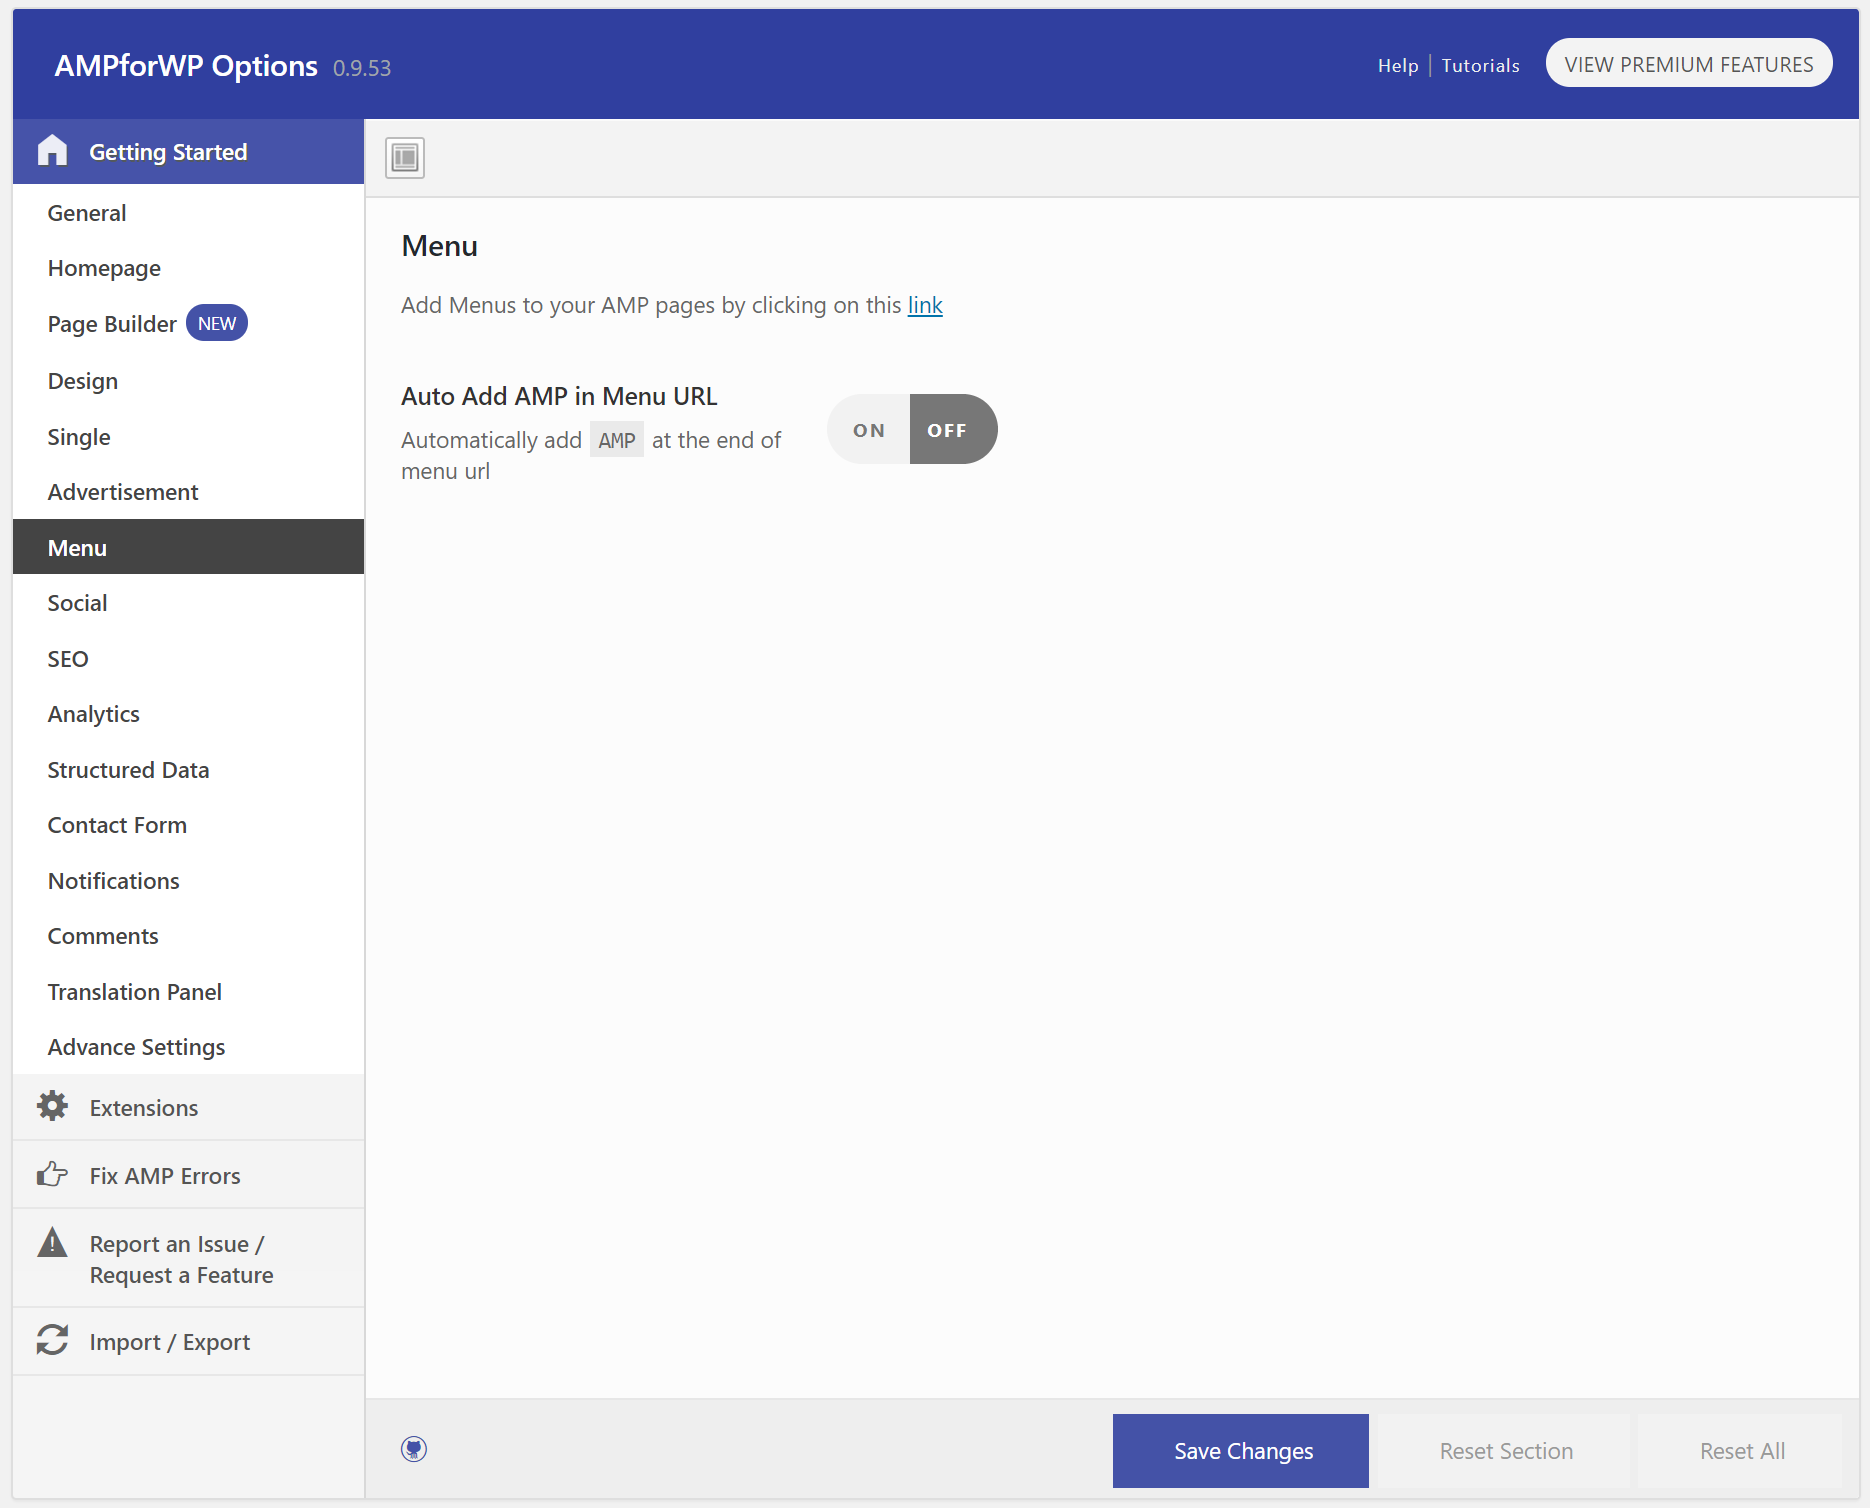Switch to the SEO settings panel
Viewport: 1870px width, 1508px height.
[67, 658]
